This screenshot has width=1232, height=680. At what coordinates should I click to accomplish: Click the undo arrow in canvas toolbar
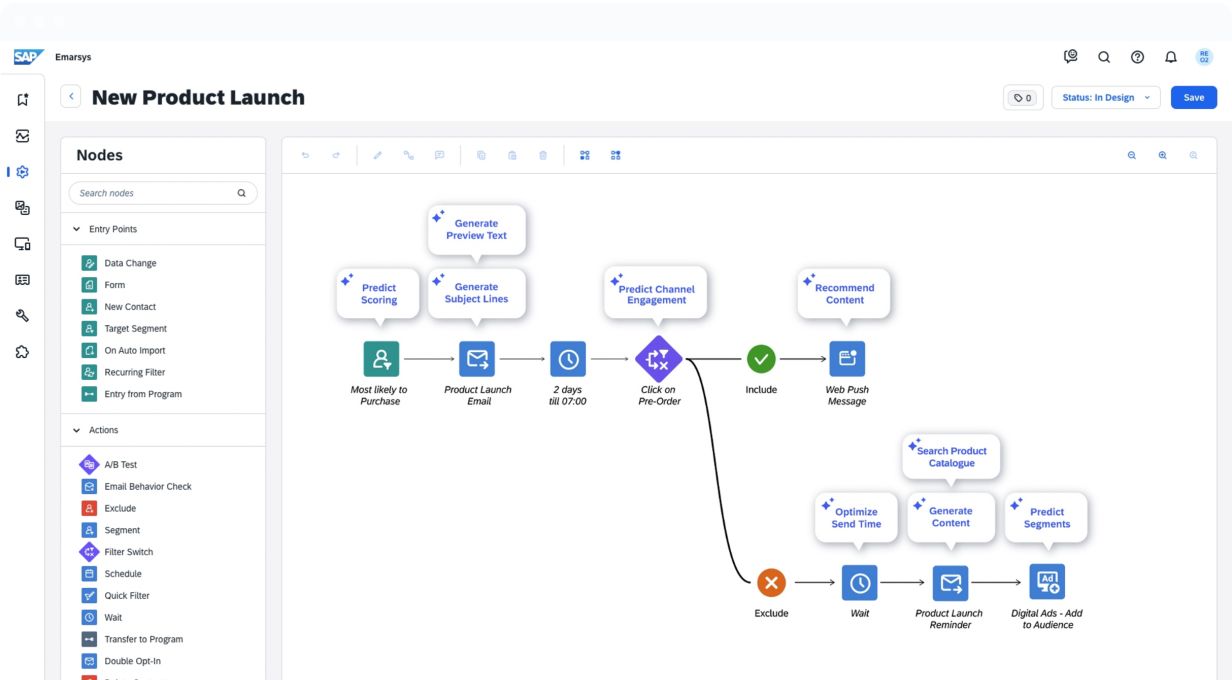point(305,155)
